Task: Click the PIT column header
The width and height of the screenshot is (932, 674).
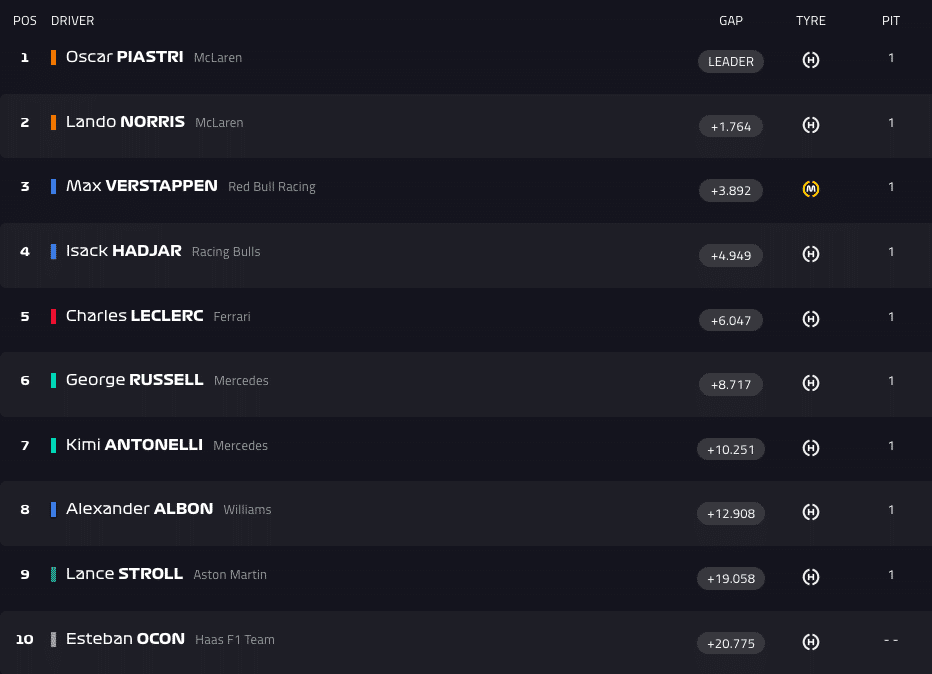Action: pos(891,21)
